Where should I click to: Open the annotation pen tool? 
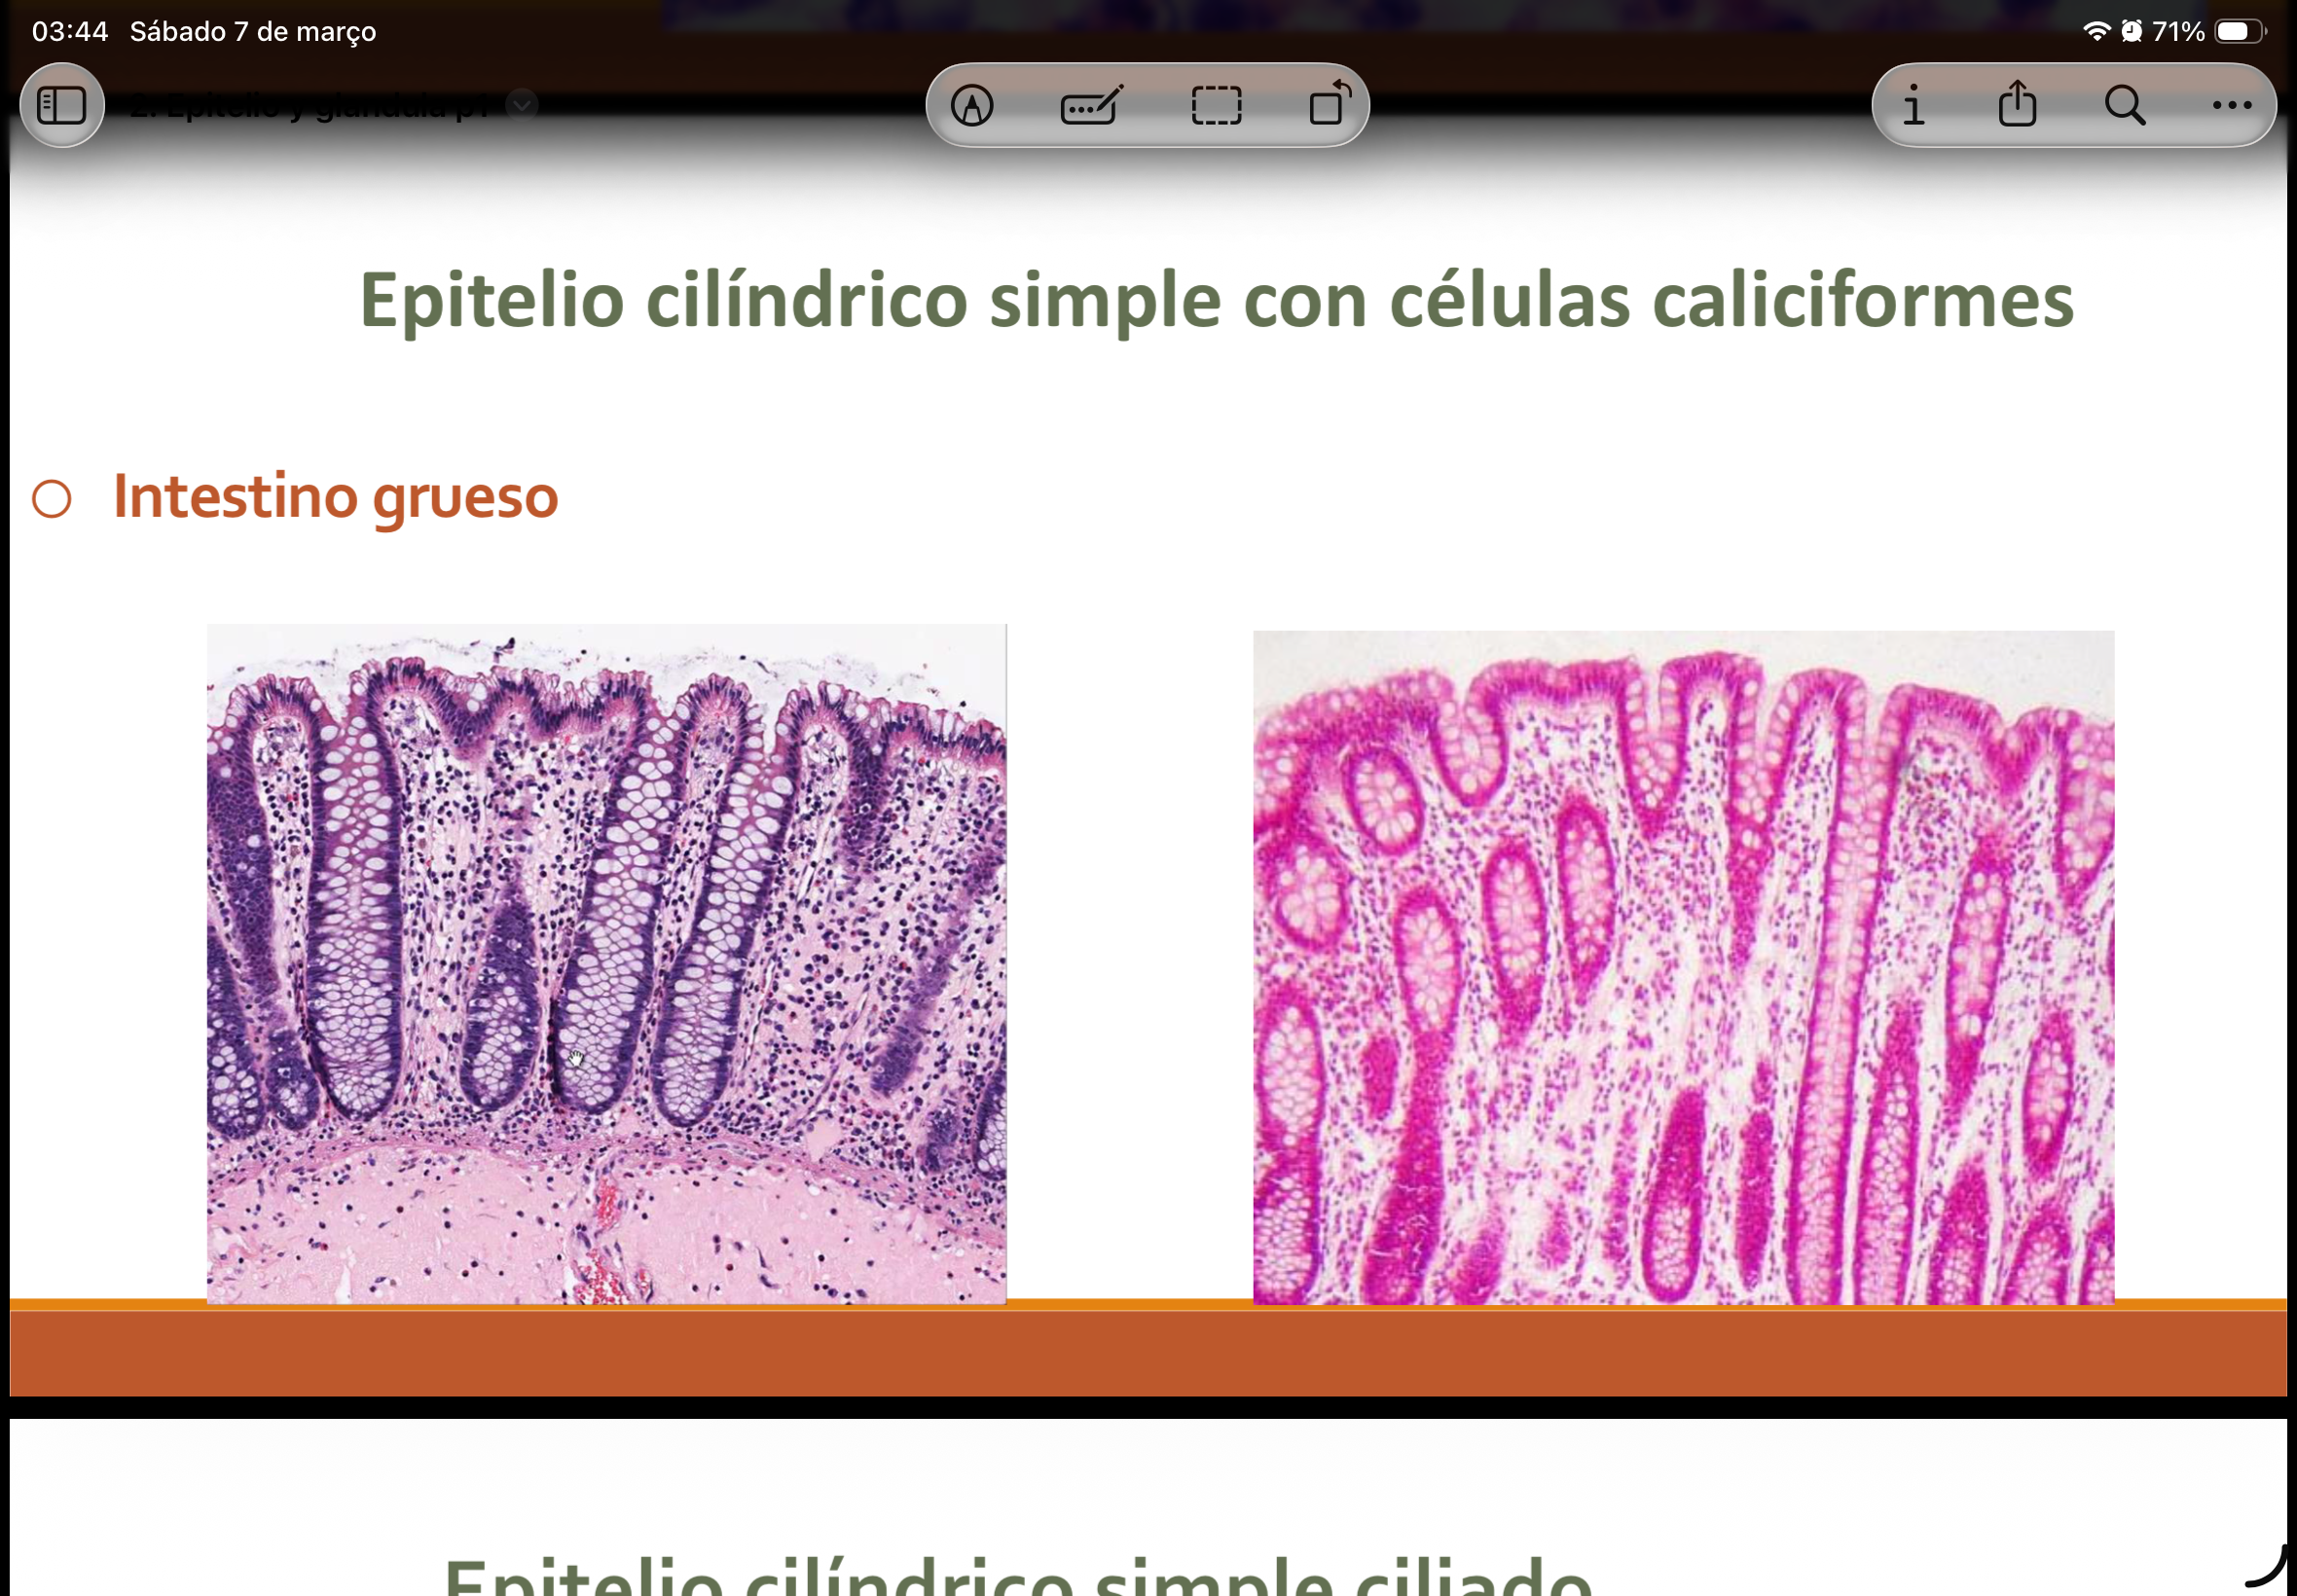[x=971, y=105]
